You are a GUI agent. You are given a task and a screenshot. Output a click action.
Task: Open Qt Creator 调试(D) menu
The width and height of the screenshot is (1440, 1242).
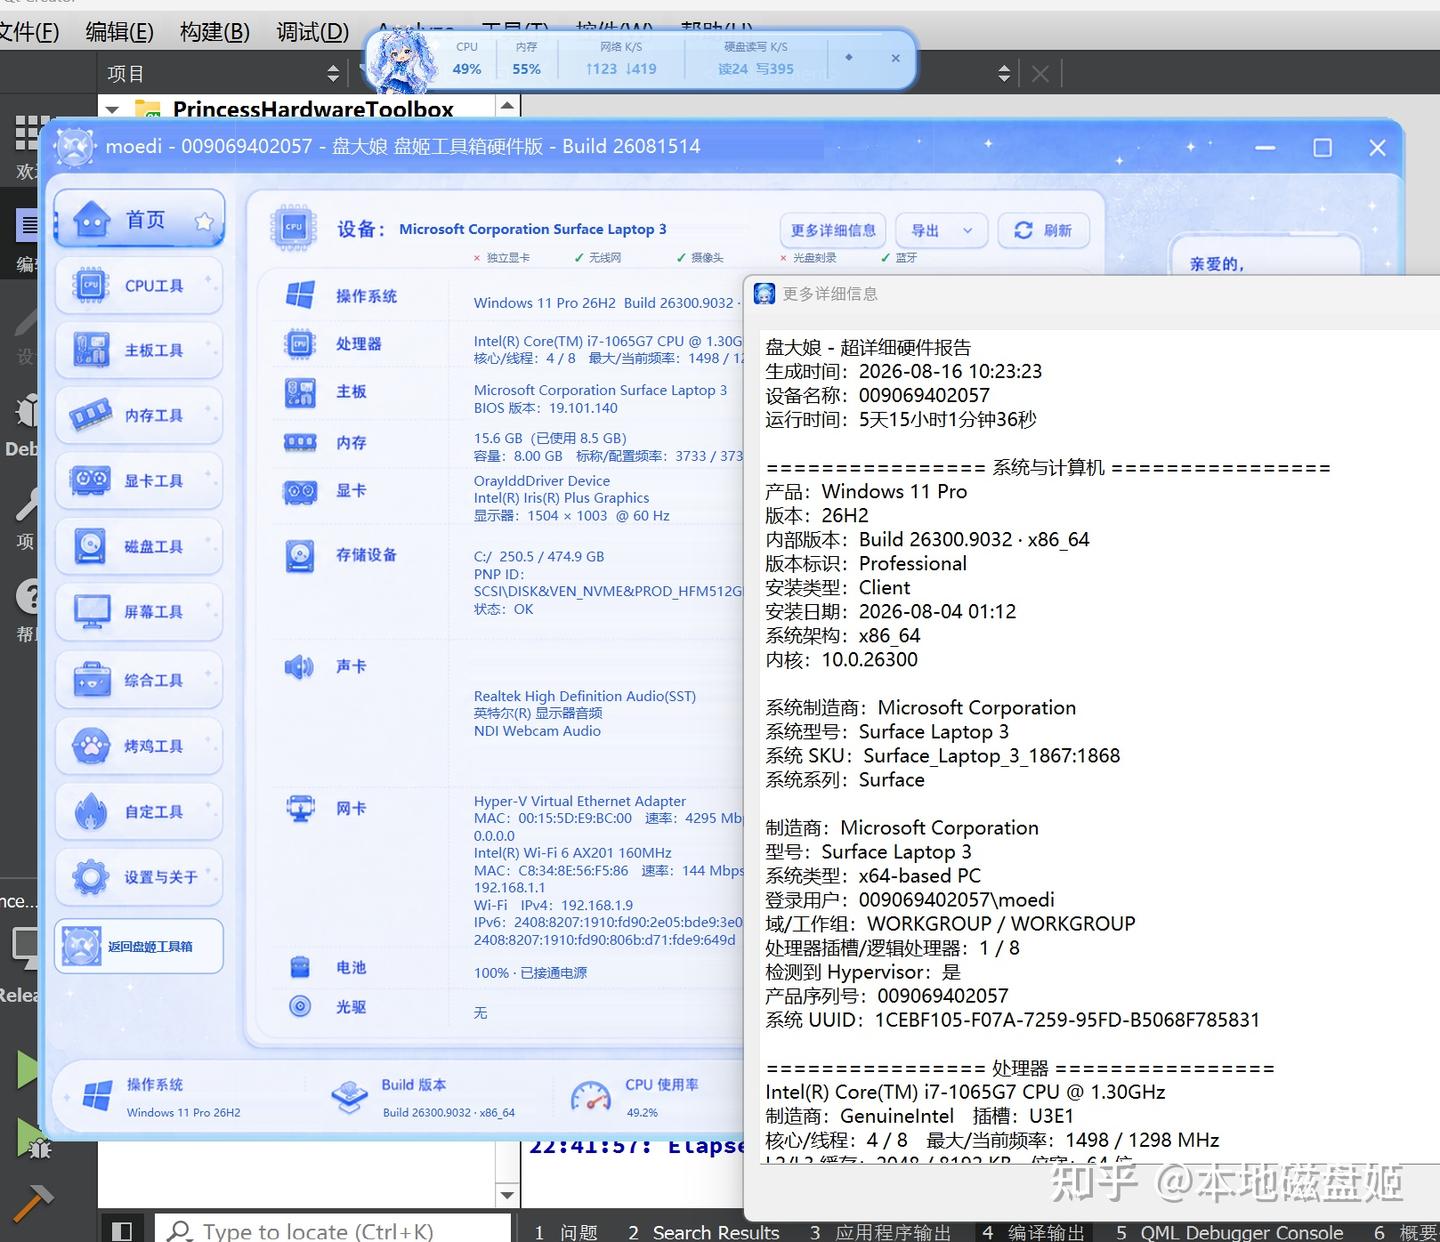click(x=313, y=32)
